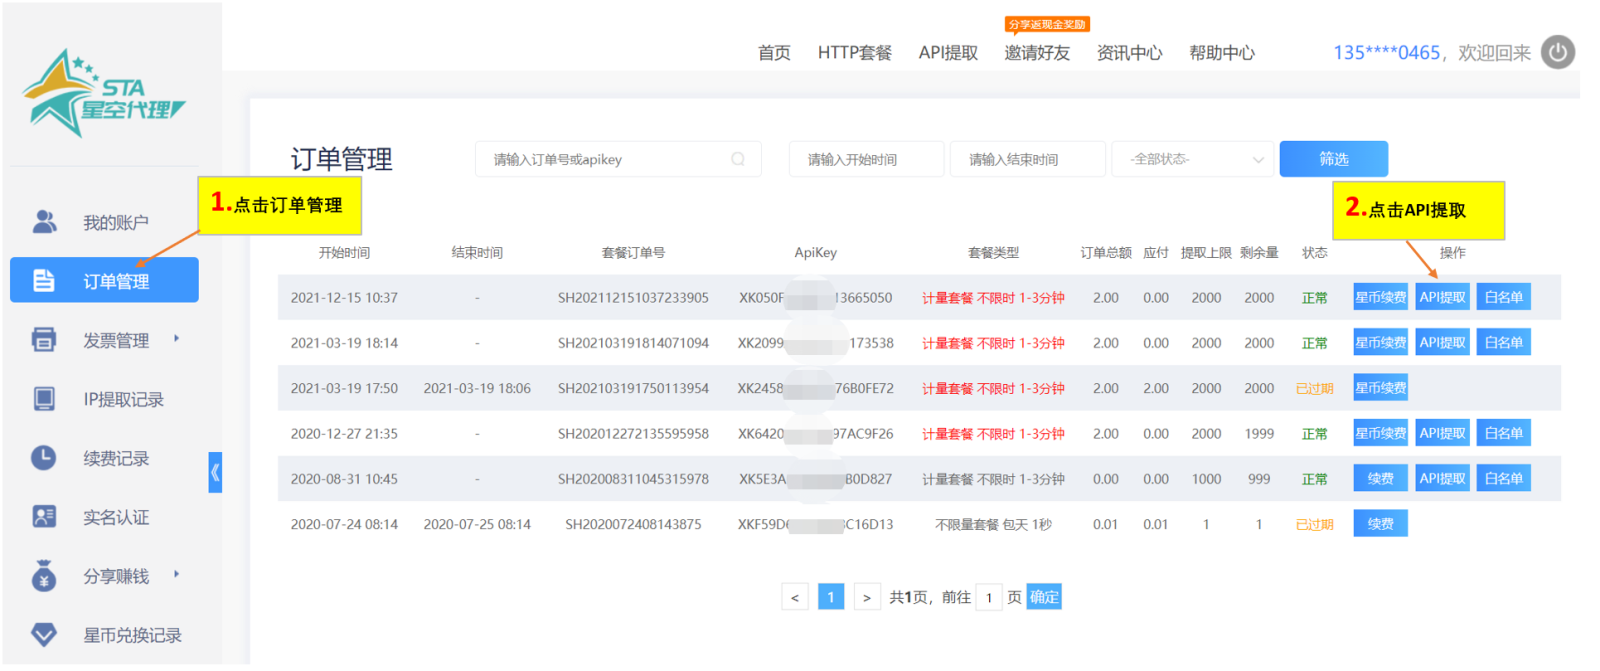Click API提取 for order SH202112151037233905
1600x671 pixels.
point(1442,297)
